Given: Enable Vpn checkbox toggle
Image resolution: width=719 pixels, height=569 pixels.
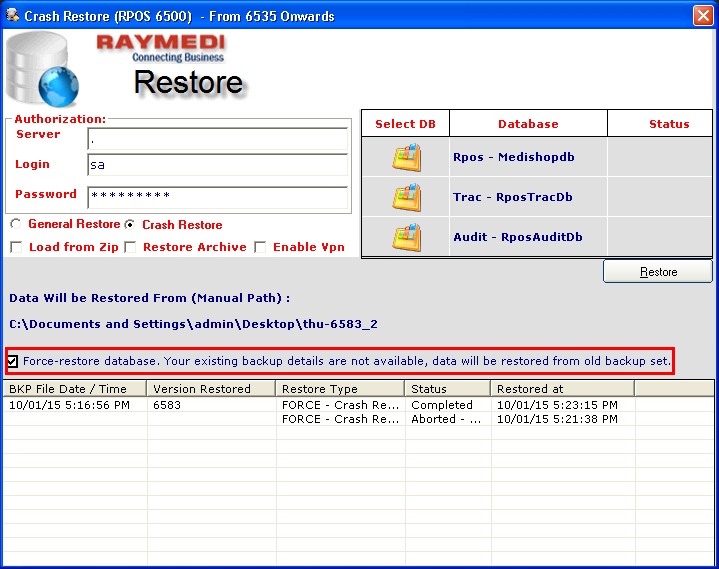Looking at the screenshot, I should click(x=260, y=247).
